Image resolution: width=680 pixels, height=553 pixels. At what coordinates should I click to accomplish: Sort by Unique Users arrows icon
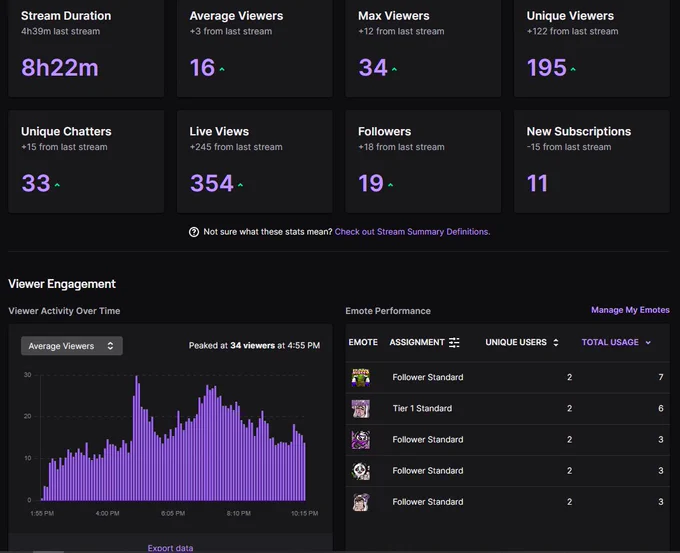click(x=556, y=343)
